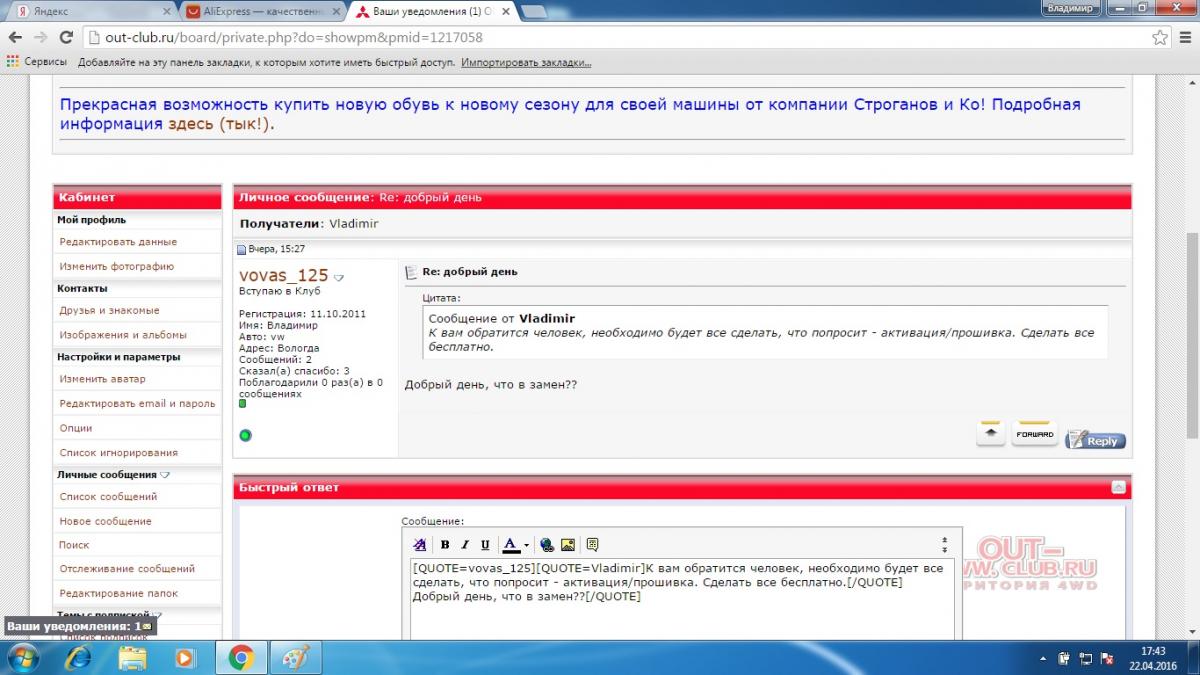Open the Windows Start menu

tap(22, 657)
